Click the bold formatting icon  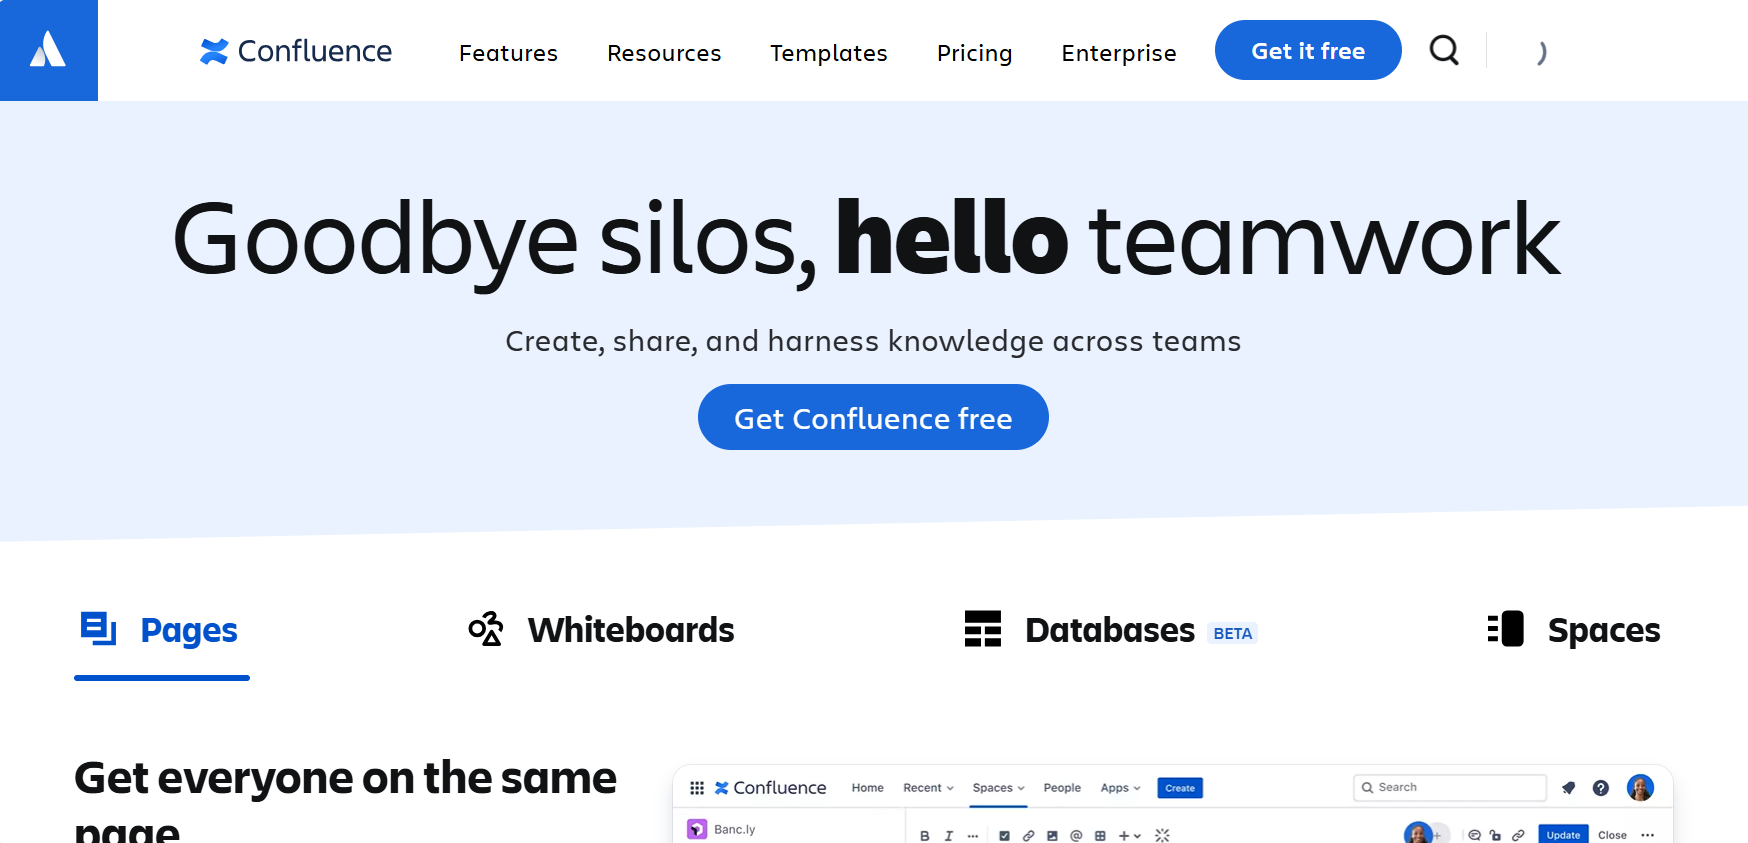point(925,835)
